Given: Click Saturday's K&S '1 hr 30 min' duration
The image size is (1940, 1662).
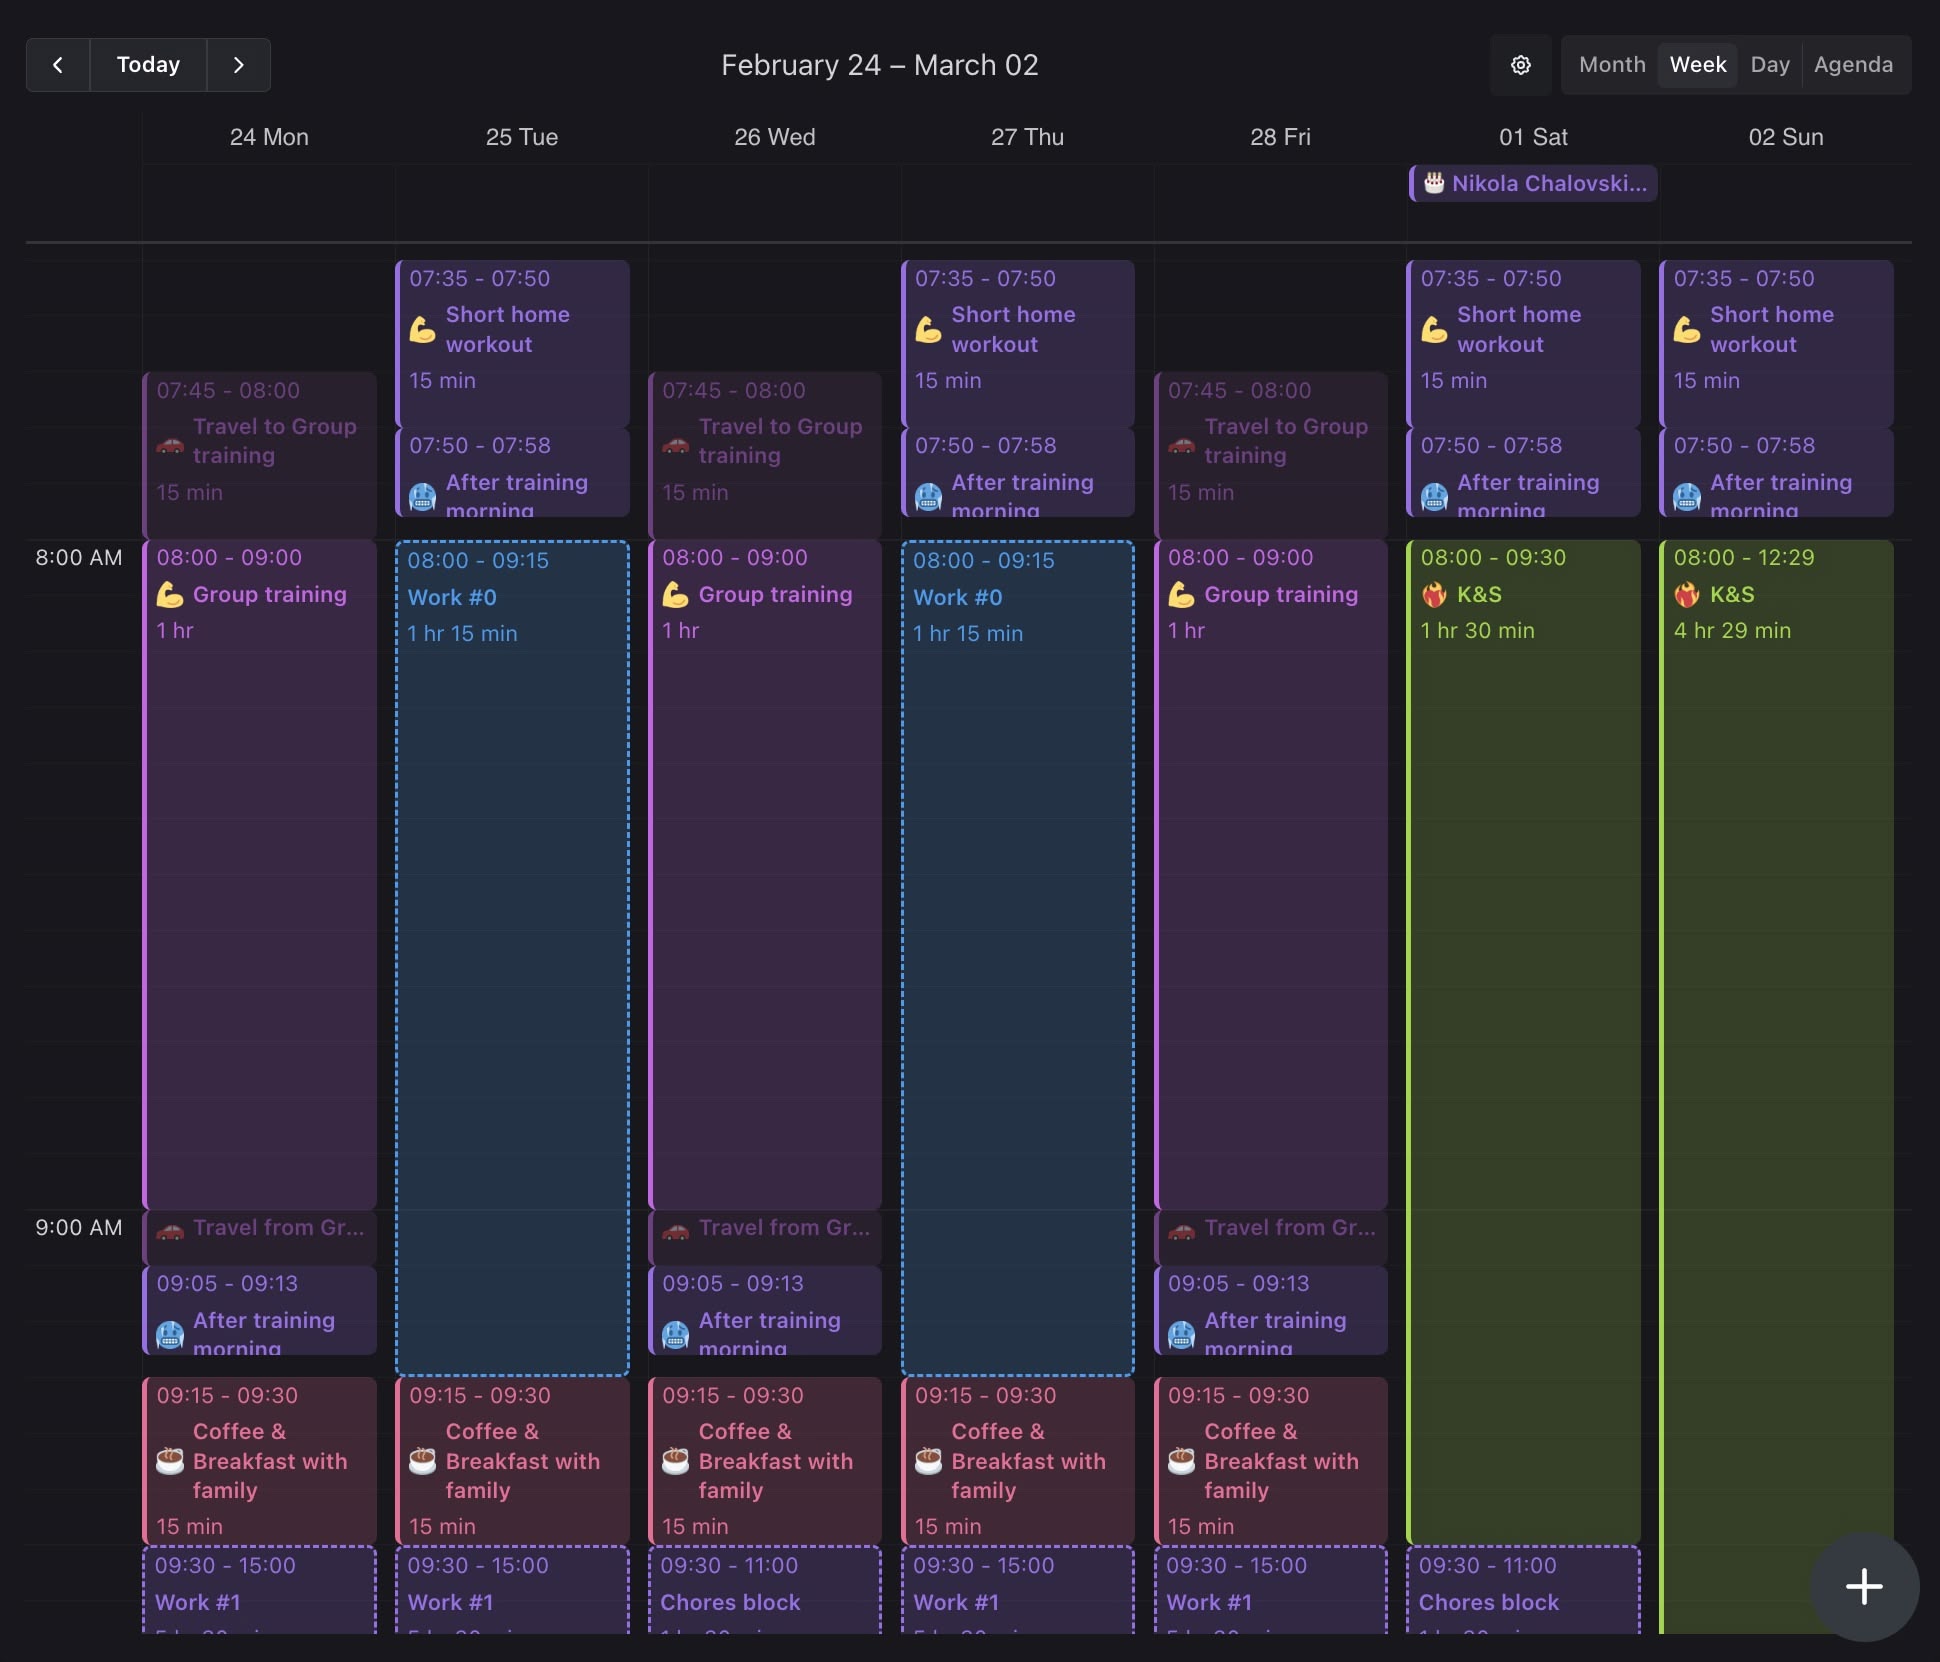Looking at the screenshot, I should tap(1477, 631).
